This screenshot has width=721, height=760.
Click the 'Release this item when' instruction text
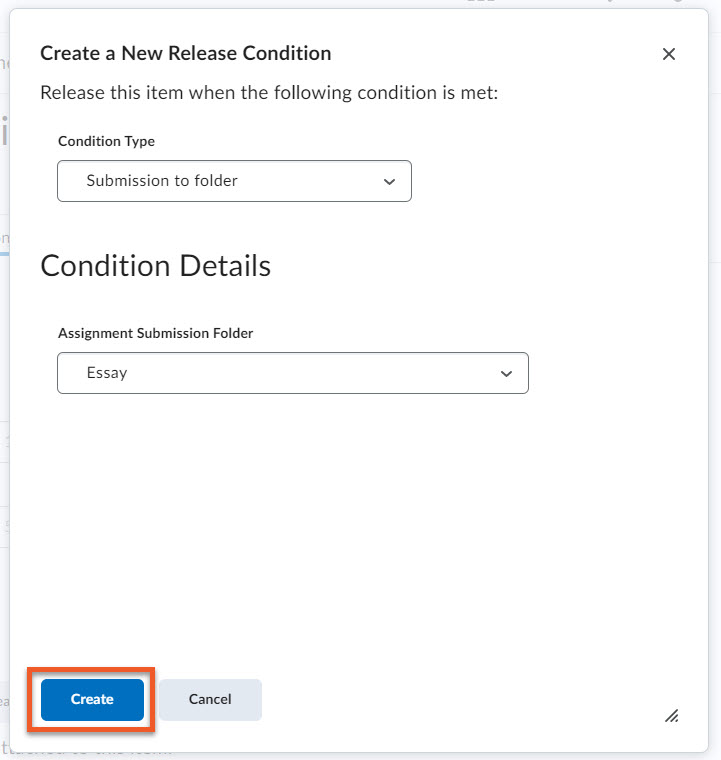[268, 93]
